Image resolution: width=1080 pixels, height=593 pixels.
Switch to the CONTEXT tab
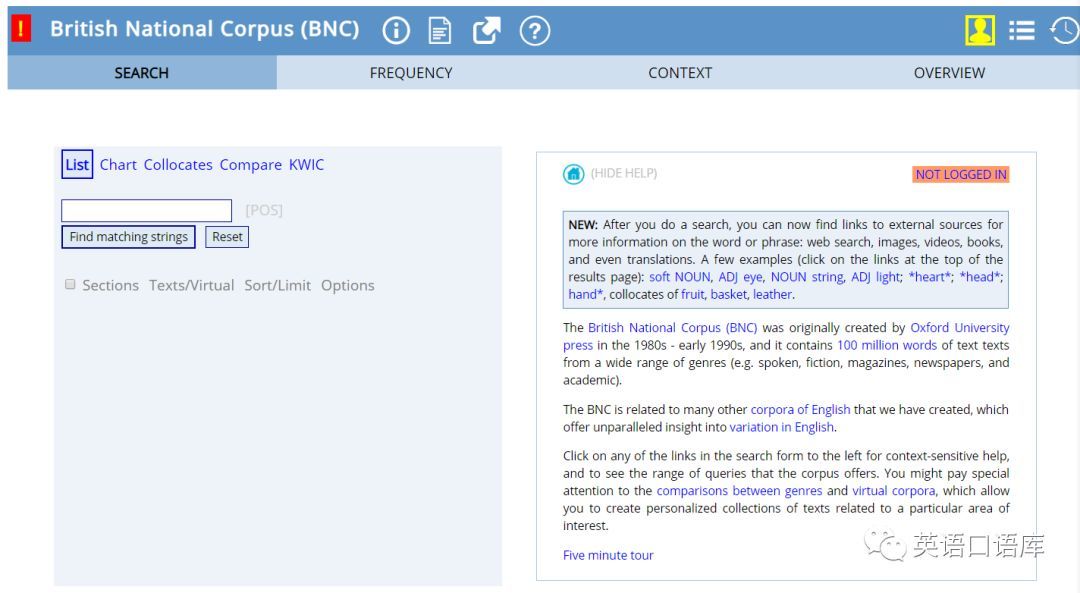click(x=680, y=73)
